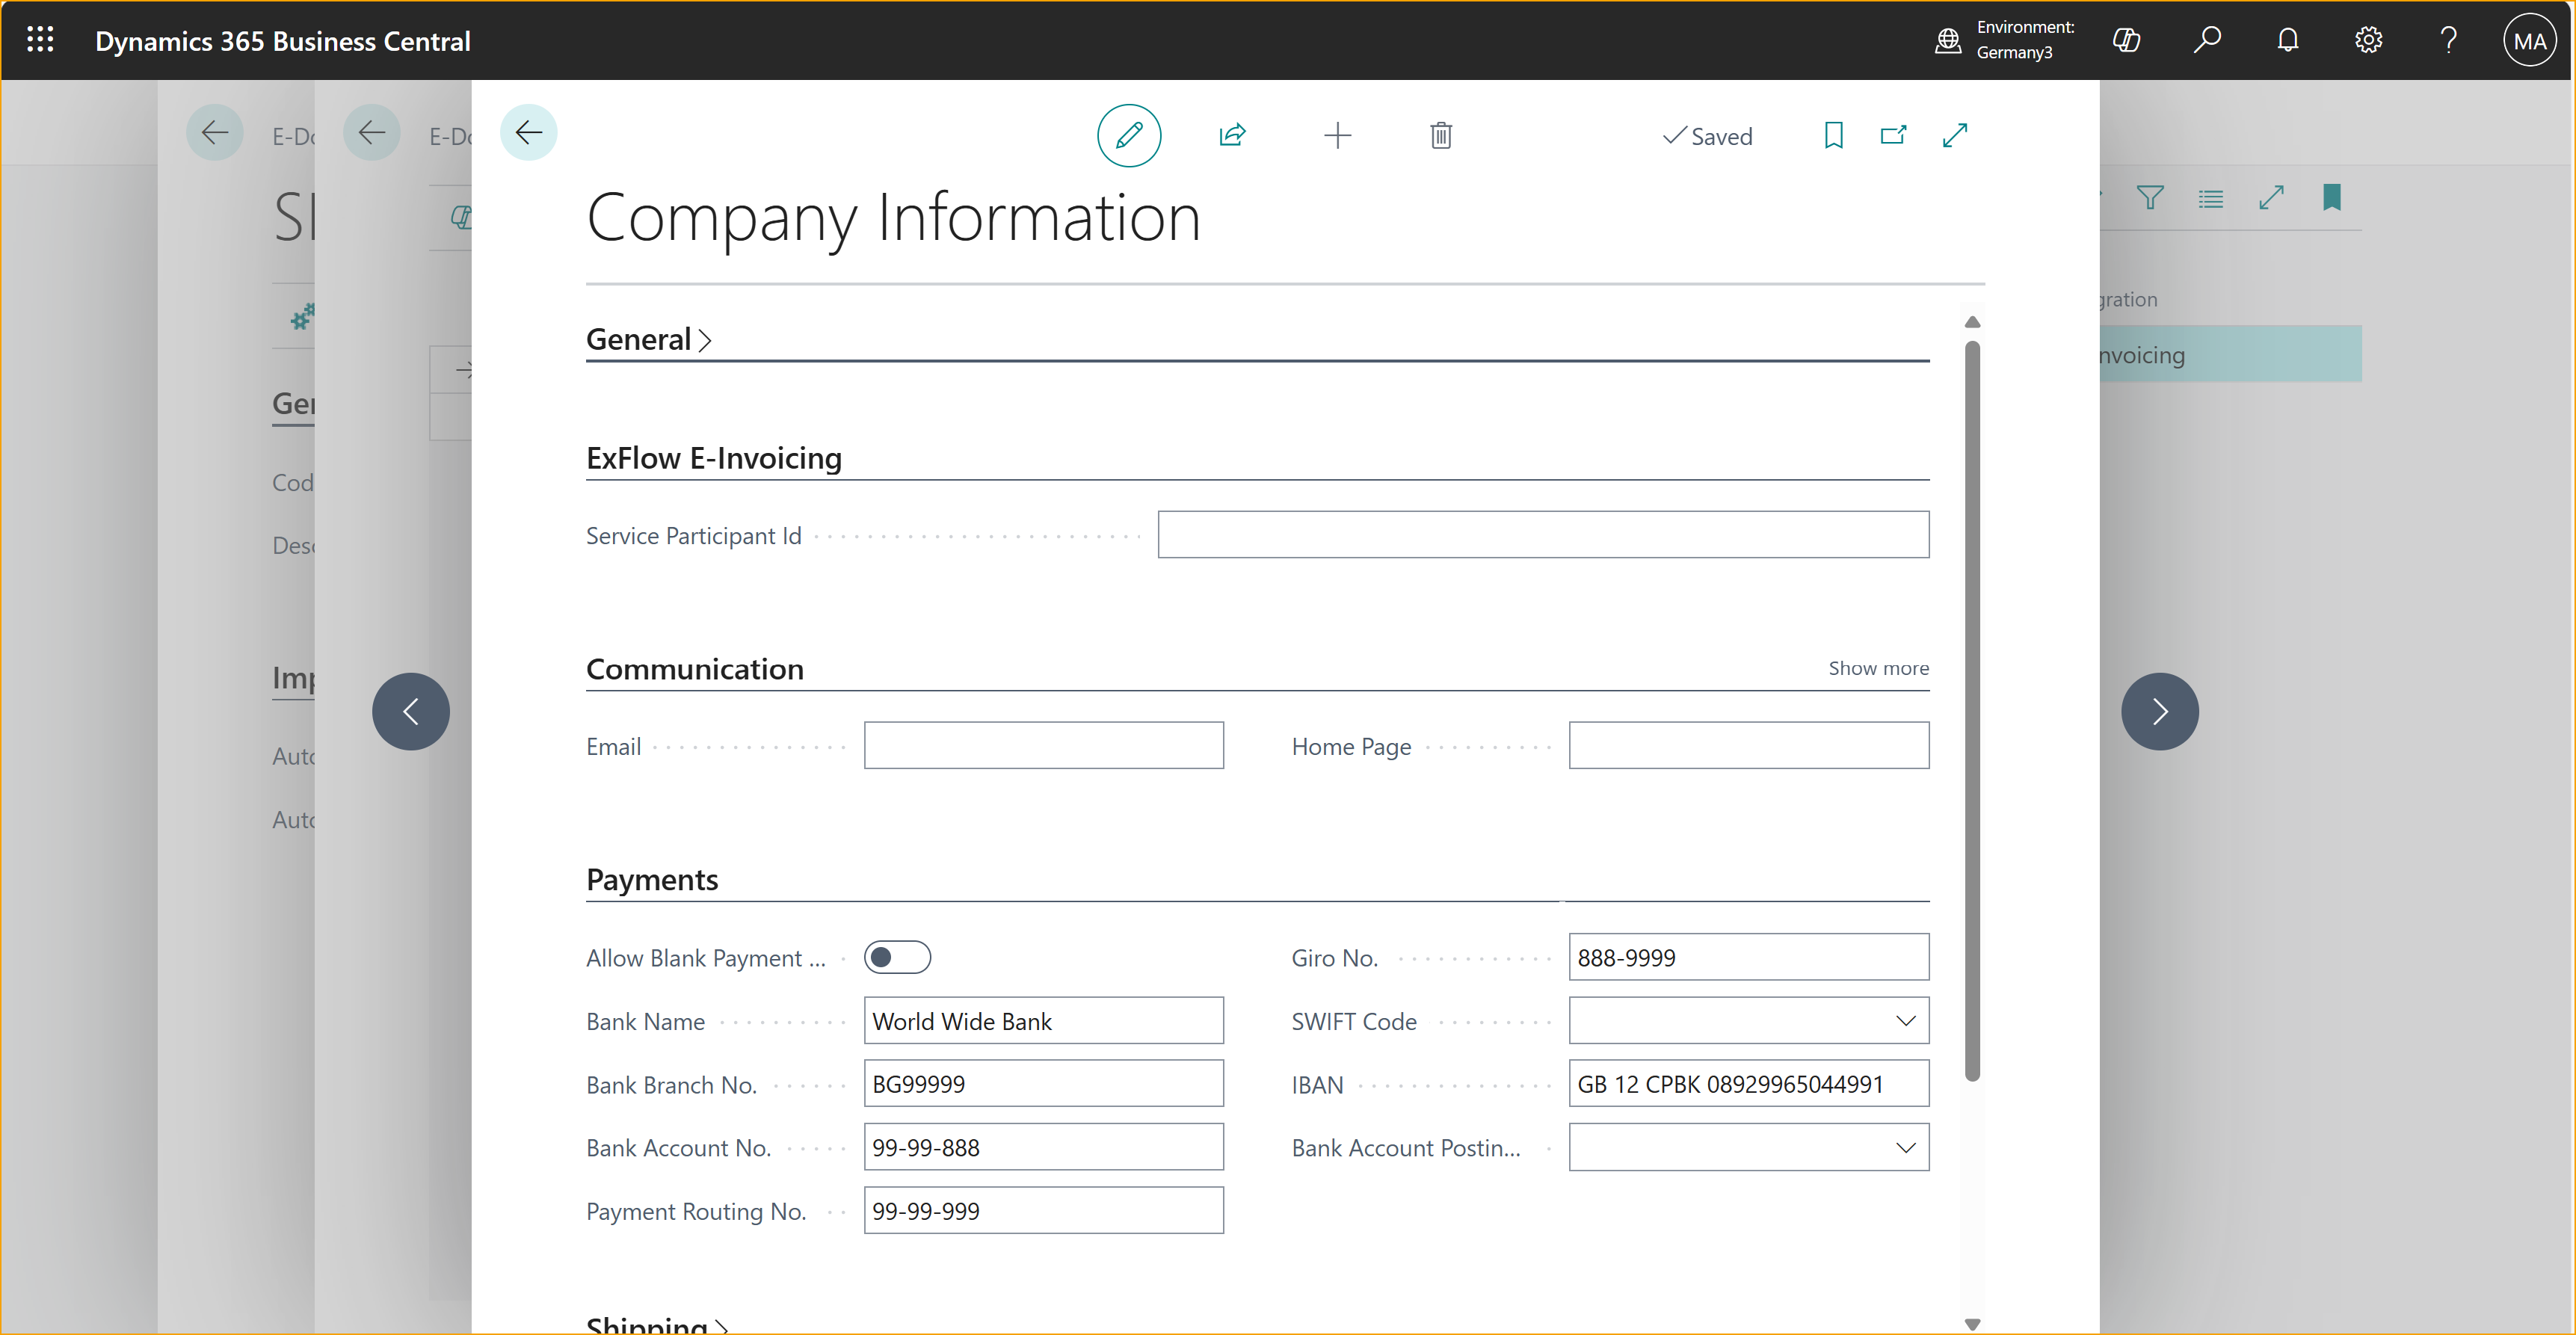The width and height of the screenshot is (2576, 1335).
Task: Click the MA user account avatar
Action: click(x=2529, y=40)
